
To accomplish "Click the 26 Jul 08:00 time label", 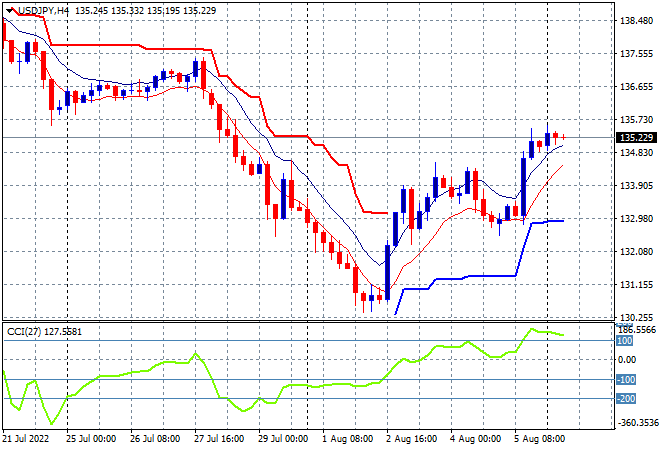I will coord(155,439).
